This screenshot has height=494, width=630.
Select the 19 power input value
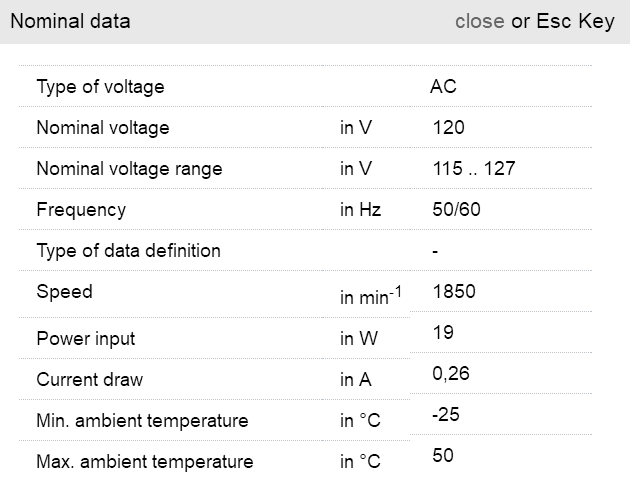coord(444,333)
